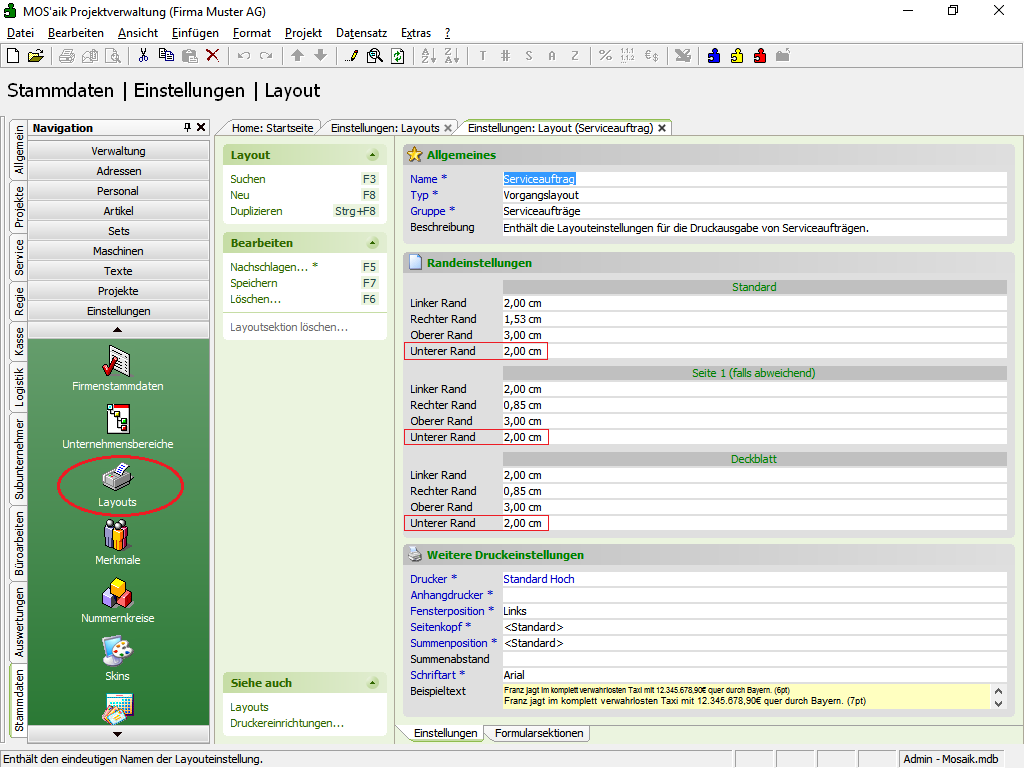Screen dimensions: 1024x768
Task: Click the Cut scissors icon
Action: pyautogui.click(x=143, y=56)
